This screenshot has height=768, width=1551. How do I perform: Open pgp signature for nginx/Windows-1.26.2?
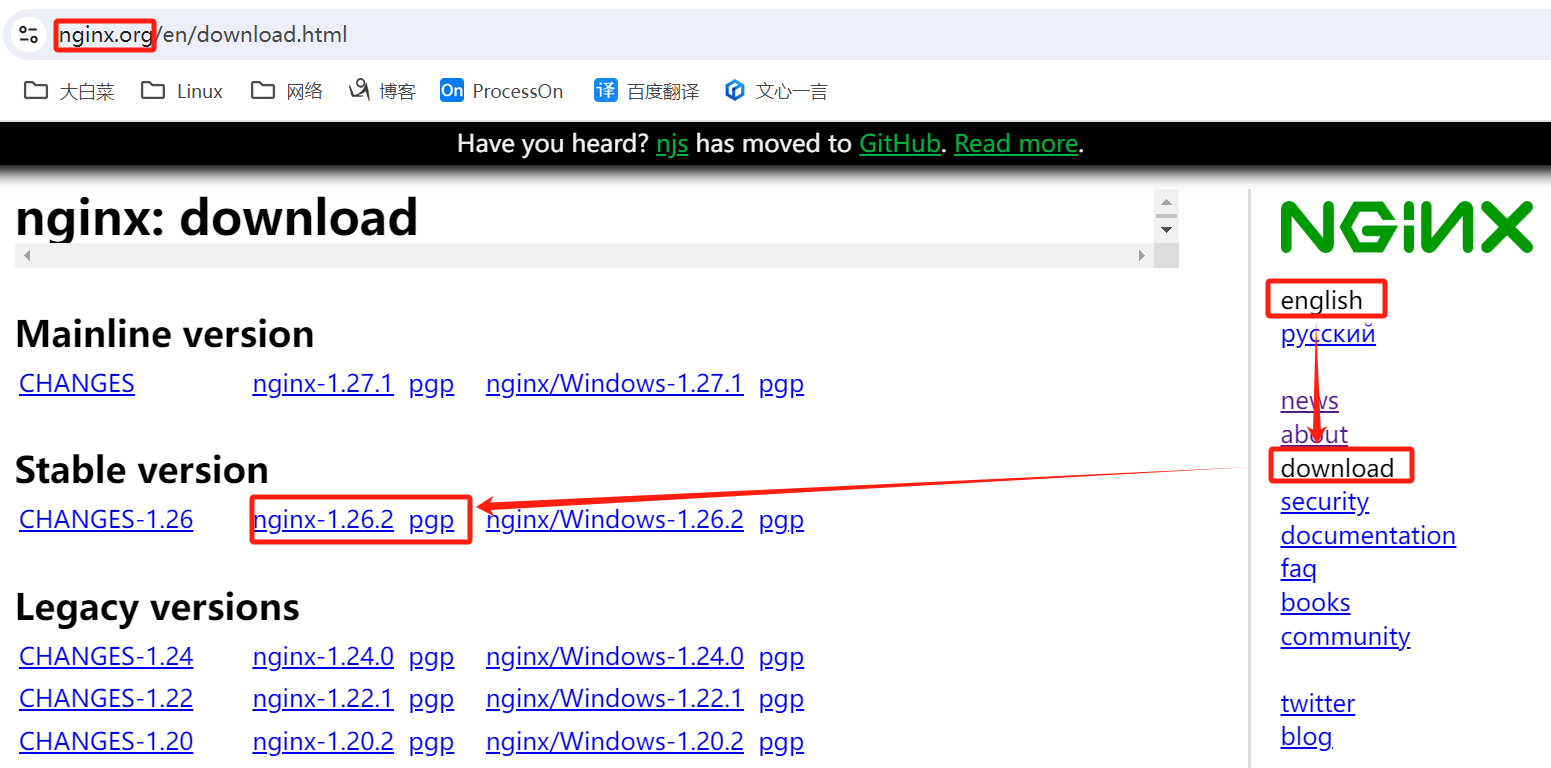(781, 520)
